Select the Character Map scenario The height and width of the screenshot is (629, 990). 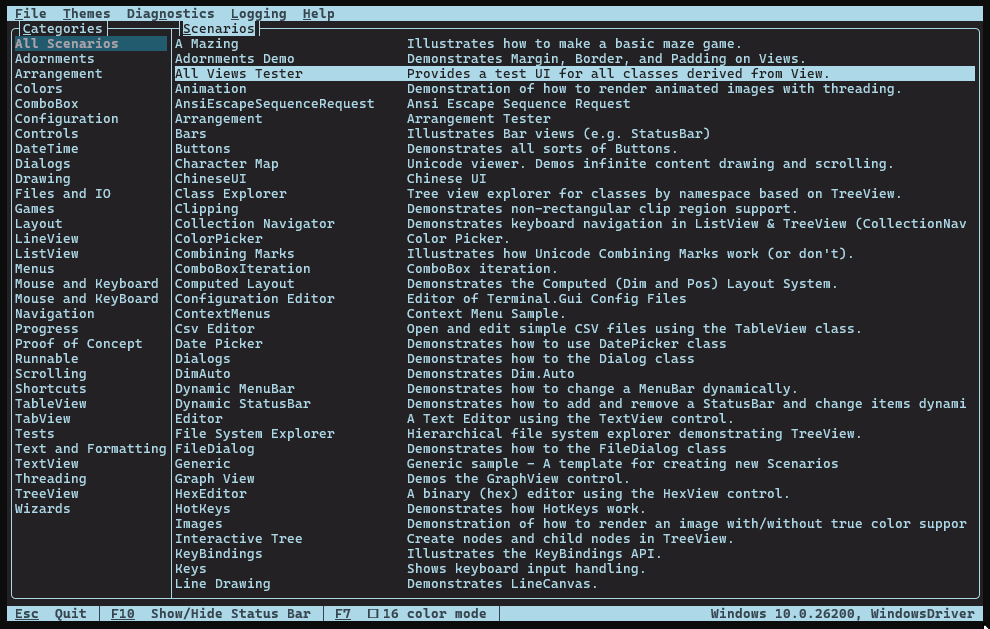(x=226, y=164)
